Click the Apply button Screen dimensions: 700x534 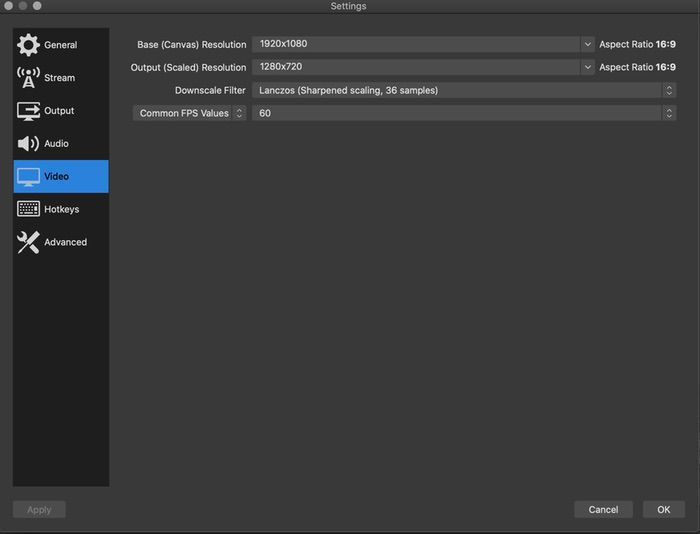coord(39,509)
